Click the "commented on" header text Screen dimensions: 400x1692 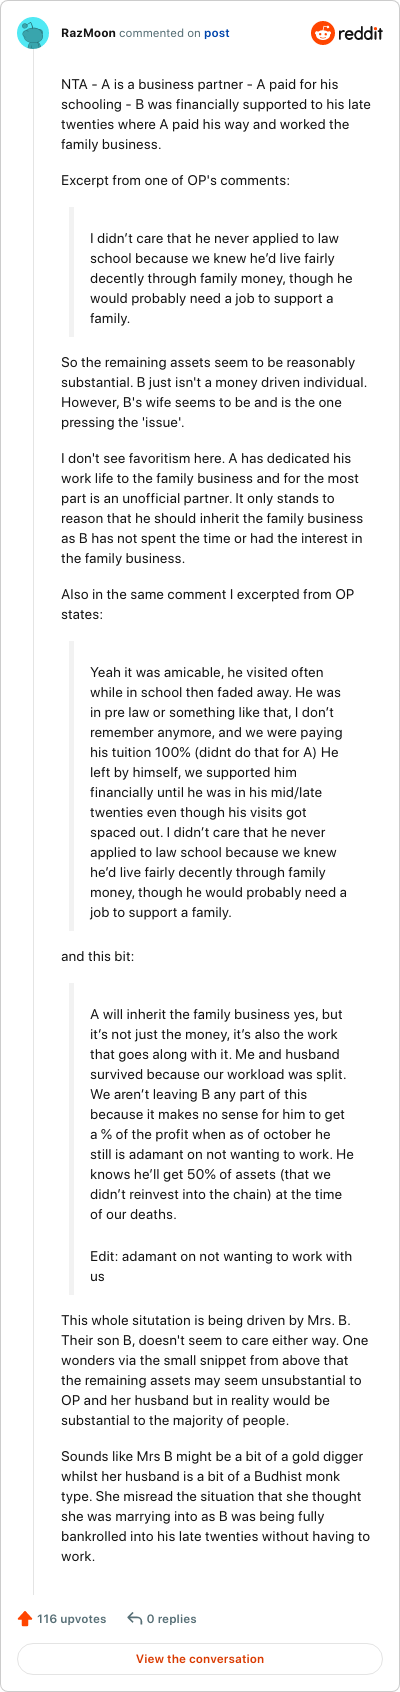(x=160, y=33)
